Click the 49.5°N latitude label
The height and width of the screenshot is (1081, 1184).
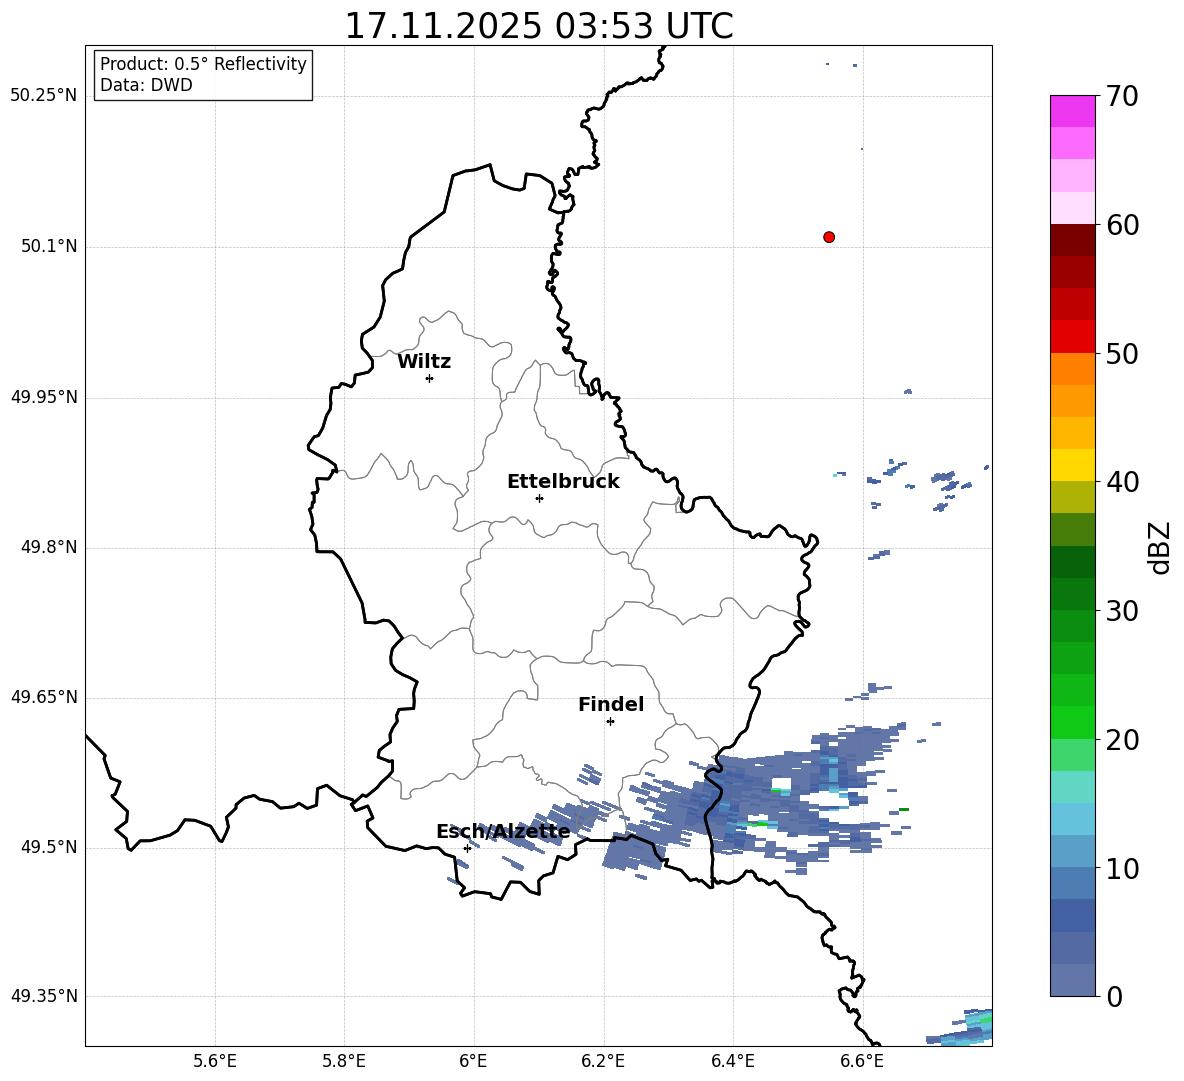pos(49,847)
